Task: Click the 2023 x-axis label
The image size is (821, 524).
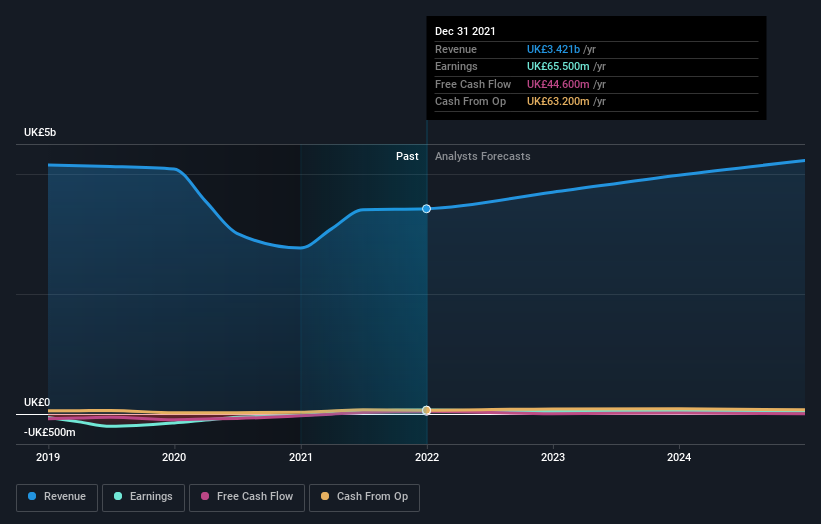Action: pos(553,458)
